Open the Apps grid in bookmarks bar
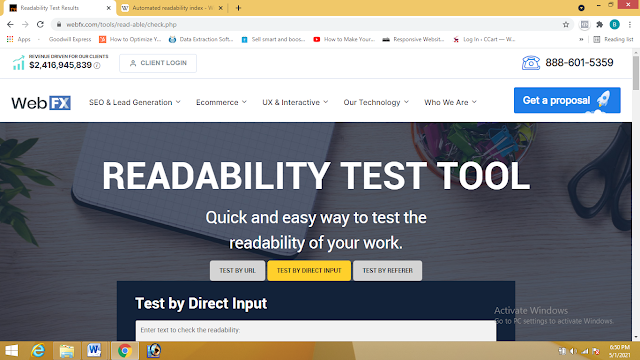The height and width of the screenshot is (360, 640). (18, 39)
